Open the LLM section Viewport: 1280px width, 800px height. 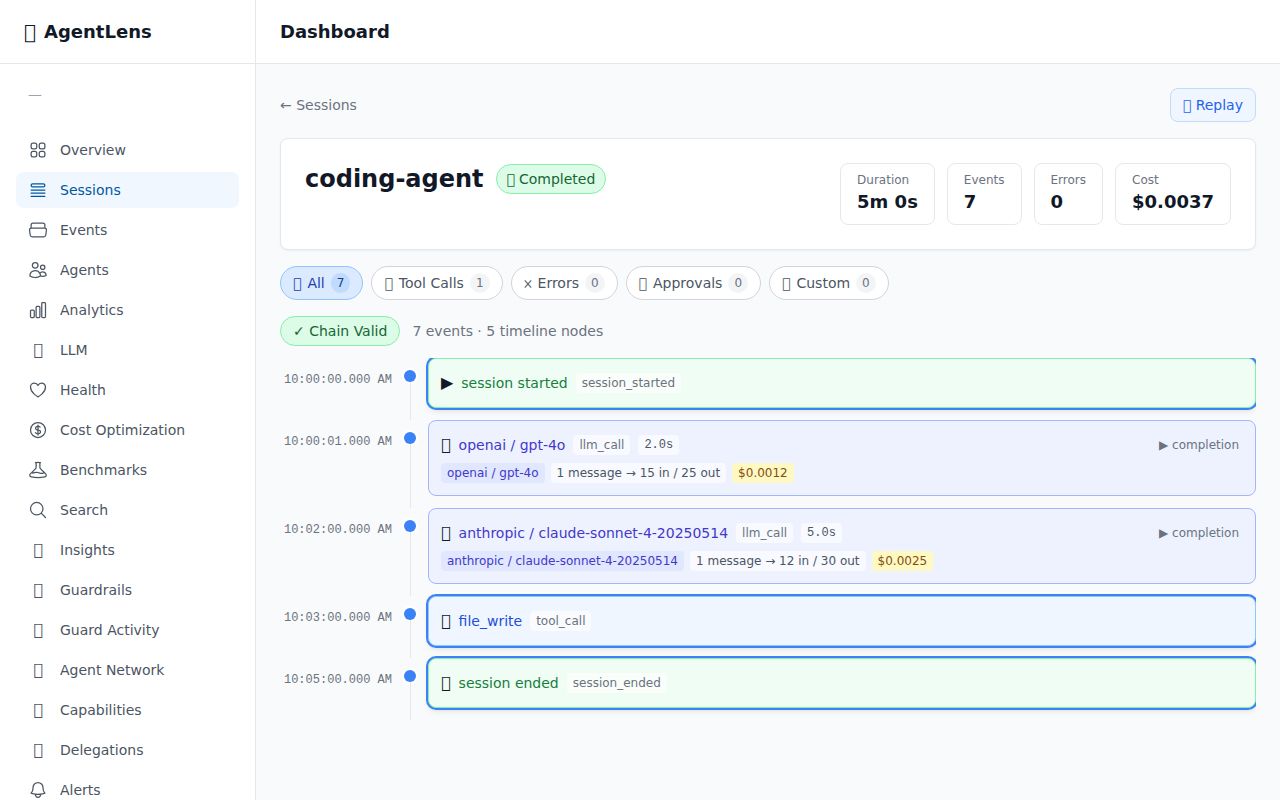(x=127, y=350)
